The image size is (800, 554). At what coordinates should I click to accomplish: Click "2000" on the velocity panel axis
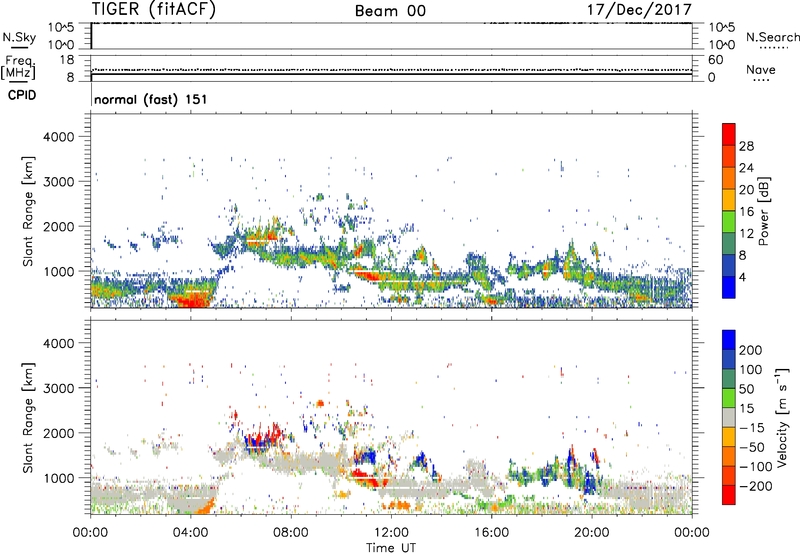coord(59,433)
